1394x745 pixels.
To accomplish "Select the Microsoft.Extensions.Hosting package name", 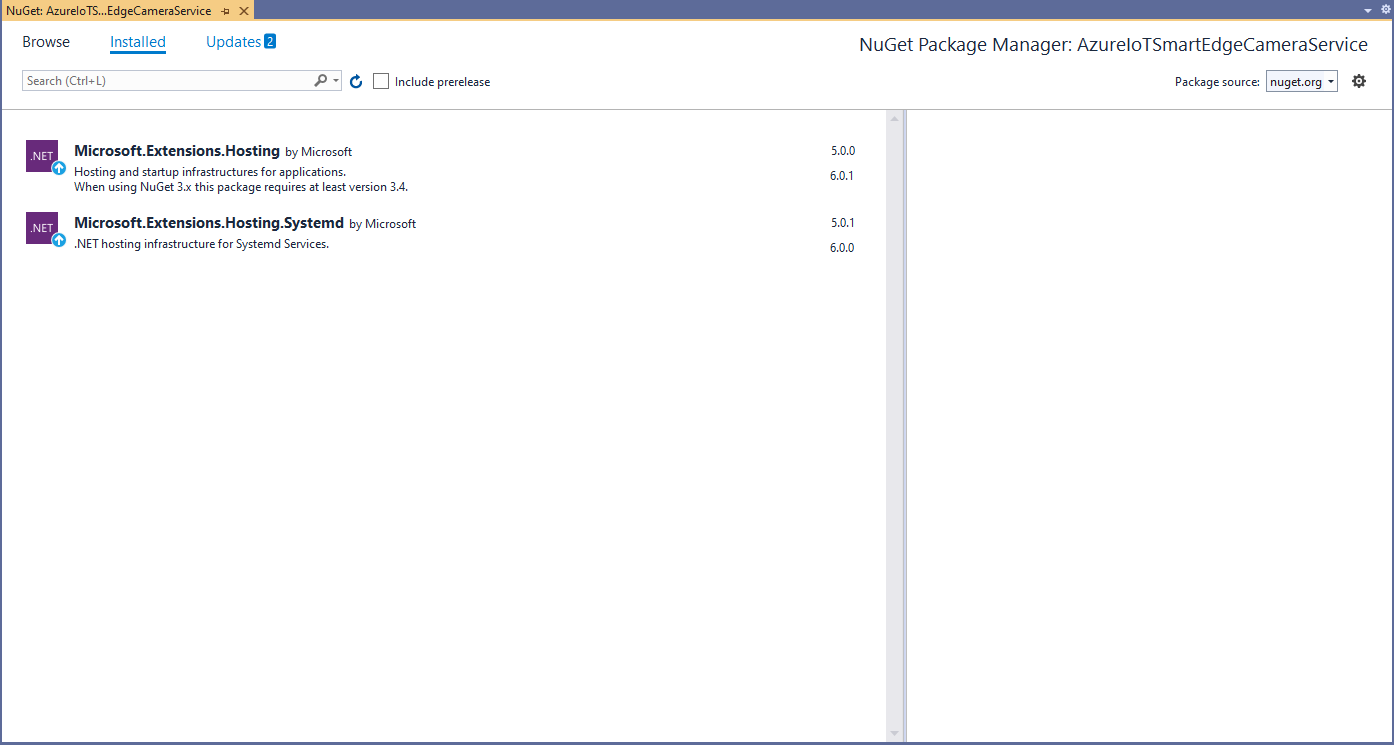I will click(x=177, y=151).
